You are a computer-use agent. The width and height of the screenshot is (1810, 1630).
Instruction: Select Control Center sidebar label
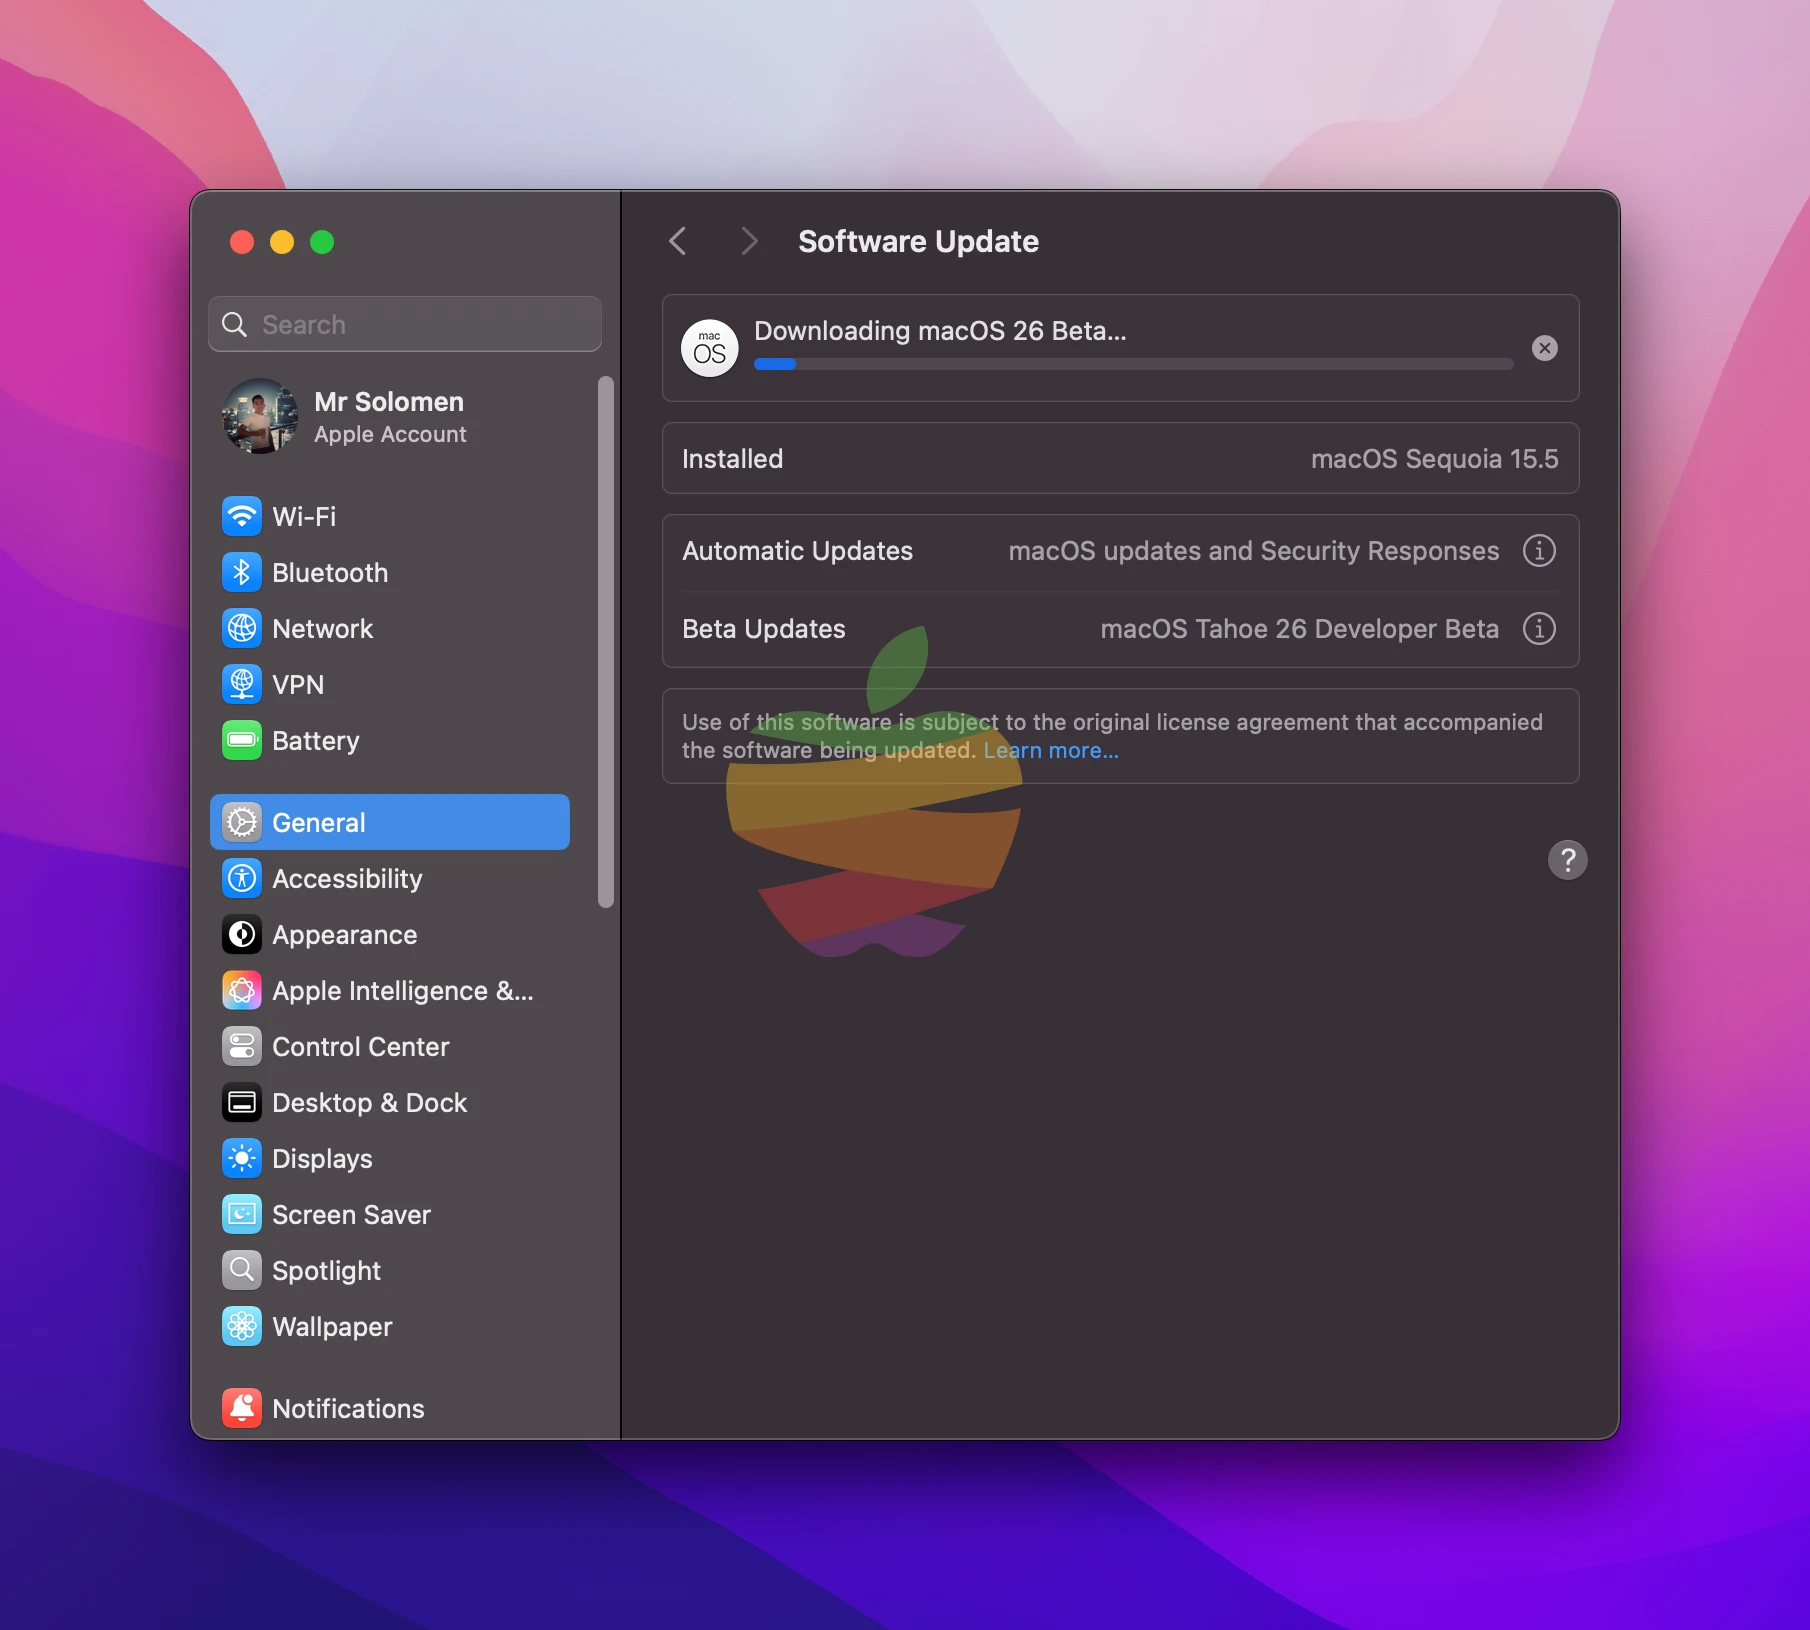point(360,1047)
